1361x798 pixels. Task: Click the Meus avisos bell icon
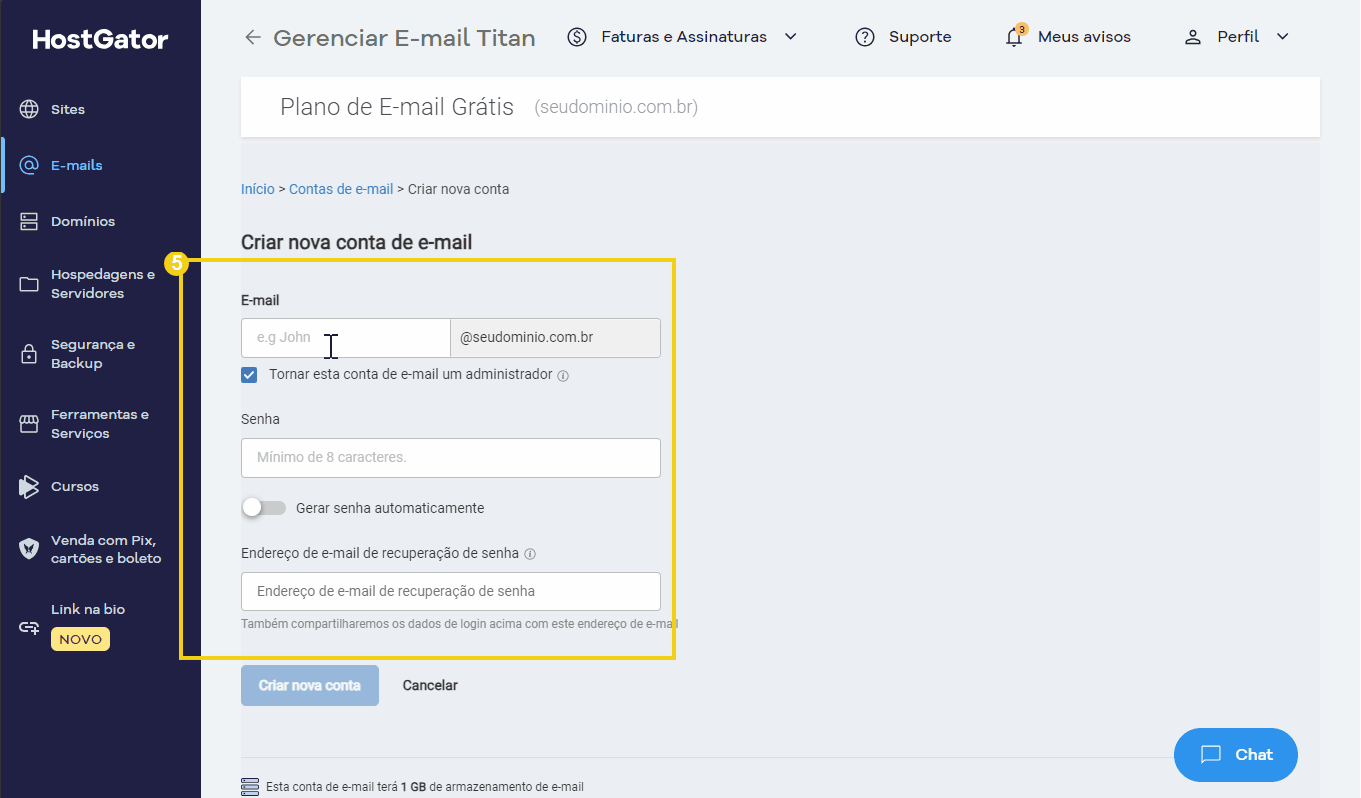[1015, 37]
